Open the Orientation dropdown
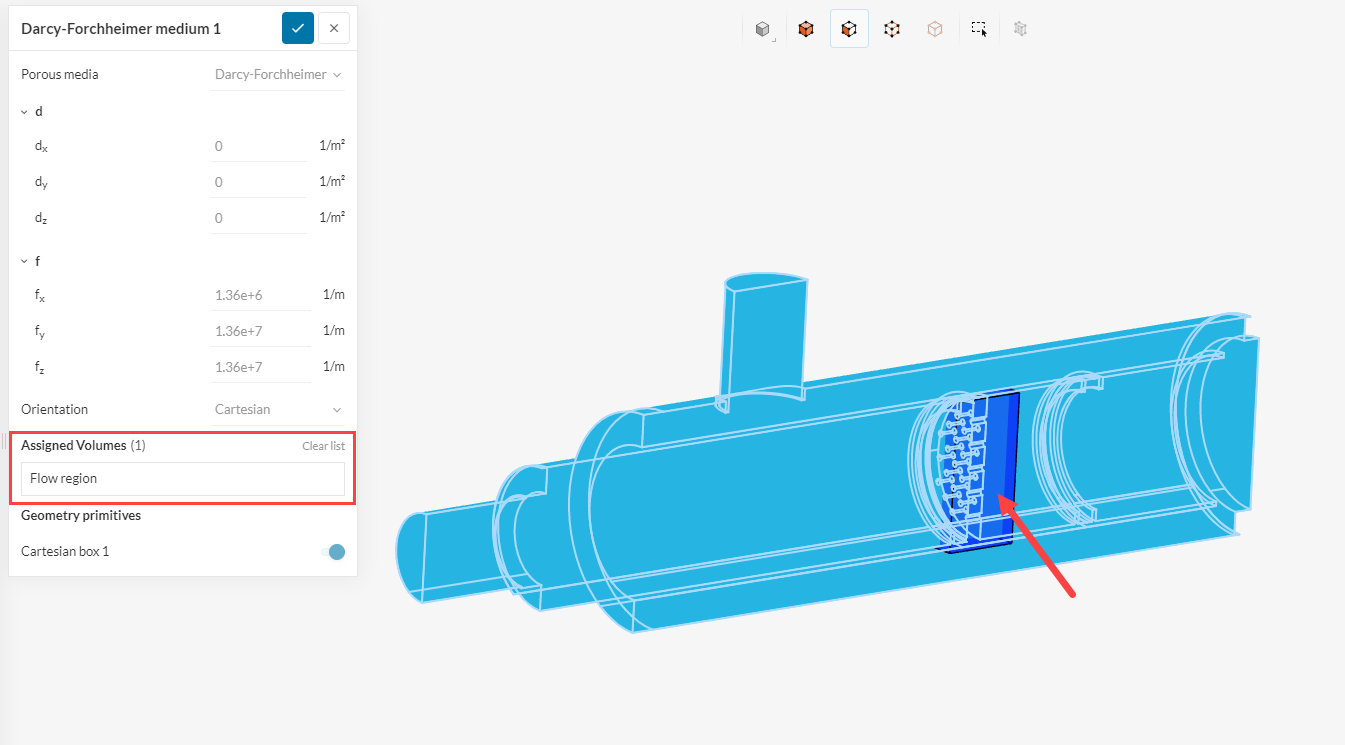The image size is (1345, 745). pos(278,410)
